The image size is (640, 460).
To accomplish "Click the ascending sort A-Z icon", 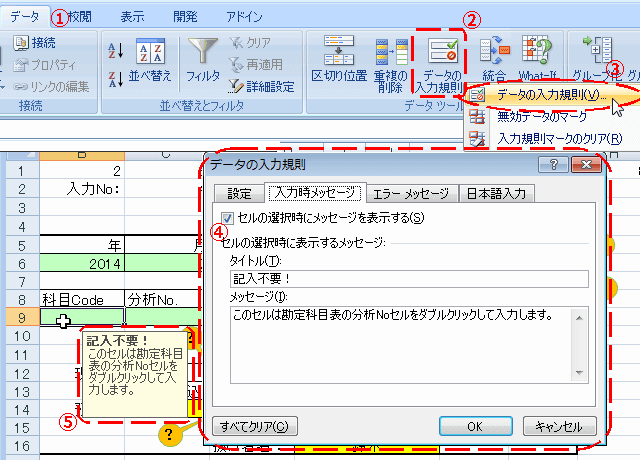I will (x=115, y=44).
